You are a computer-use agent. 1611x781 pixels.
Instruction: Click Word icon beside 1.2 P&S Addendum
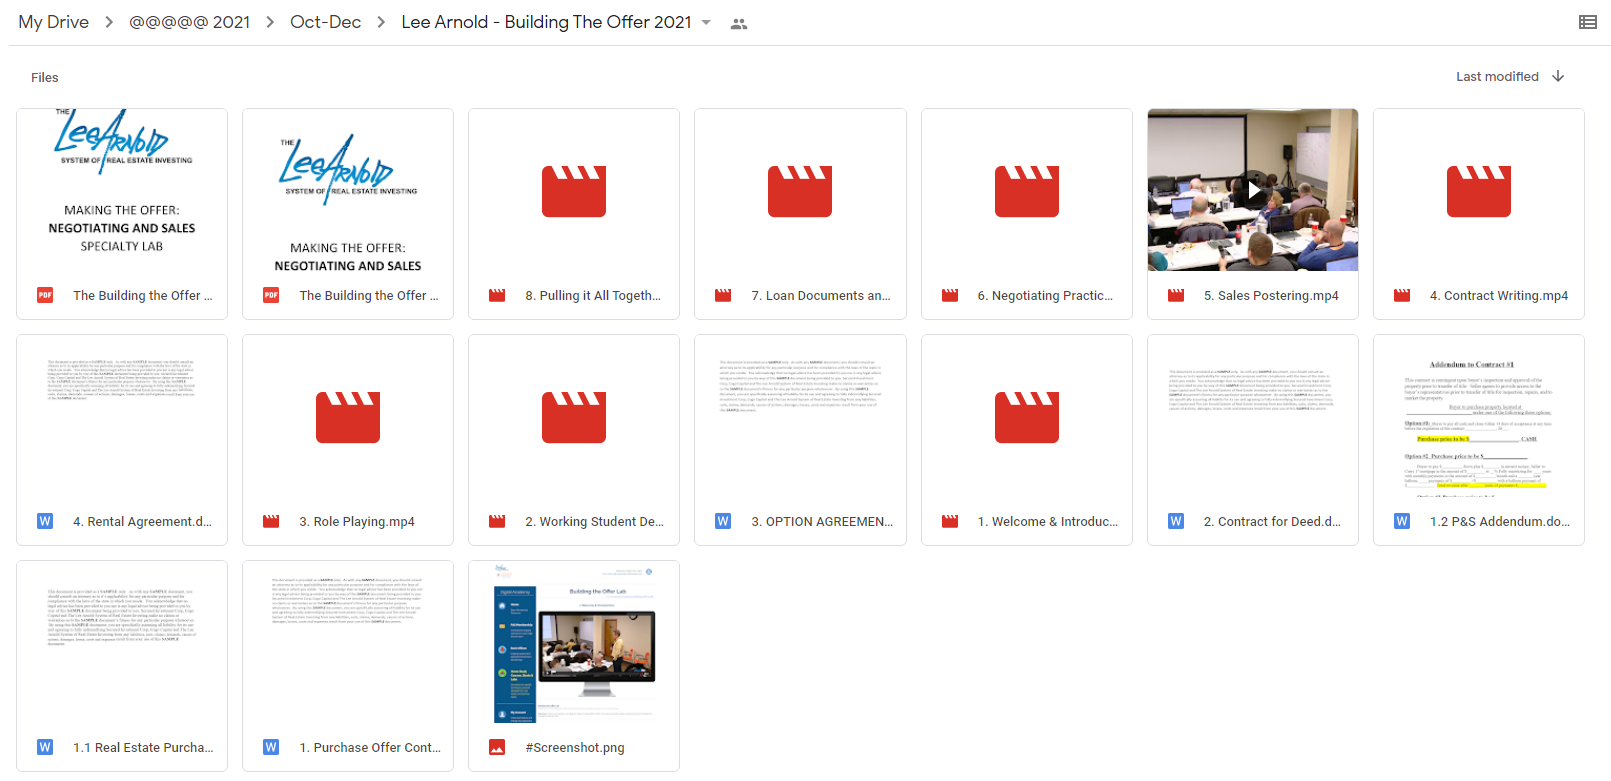(1402, 521)
